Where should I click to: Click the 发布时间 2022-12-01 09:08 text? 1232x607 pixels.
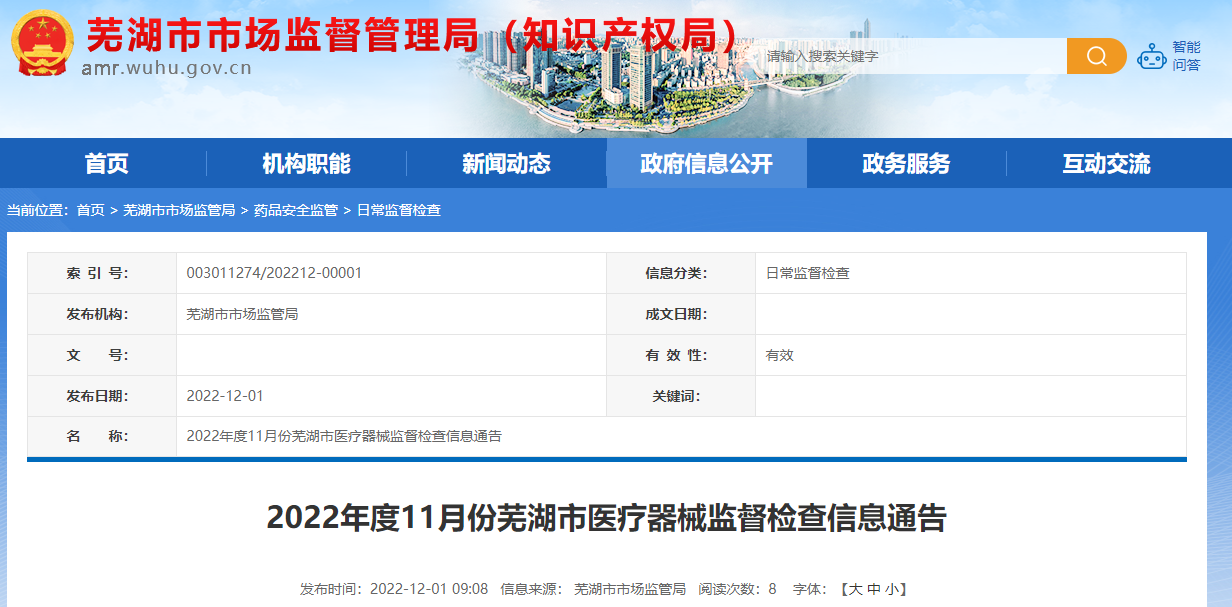coord(394,589)
